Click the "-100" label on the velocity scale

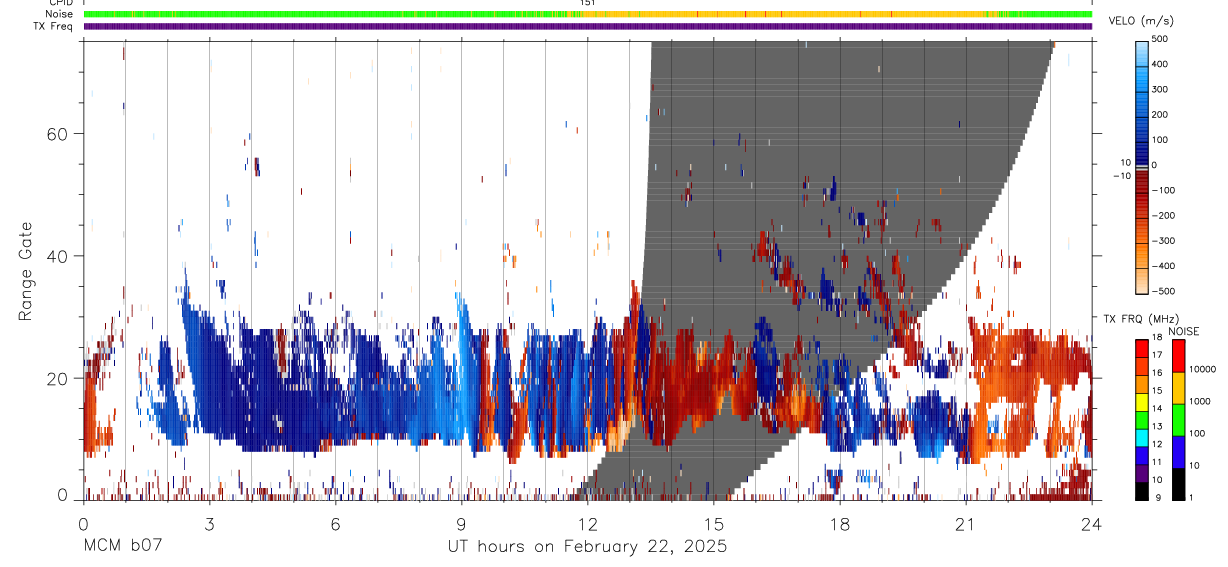1161,190
